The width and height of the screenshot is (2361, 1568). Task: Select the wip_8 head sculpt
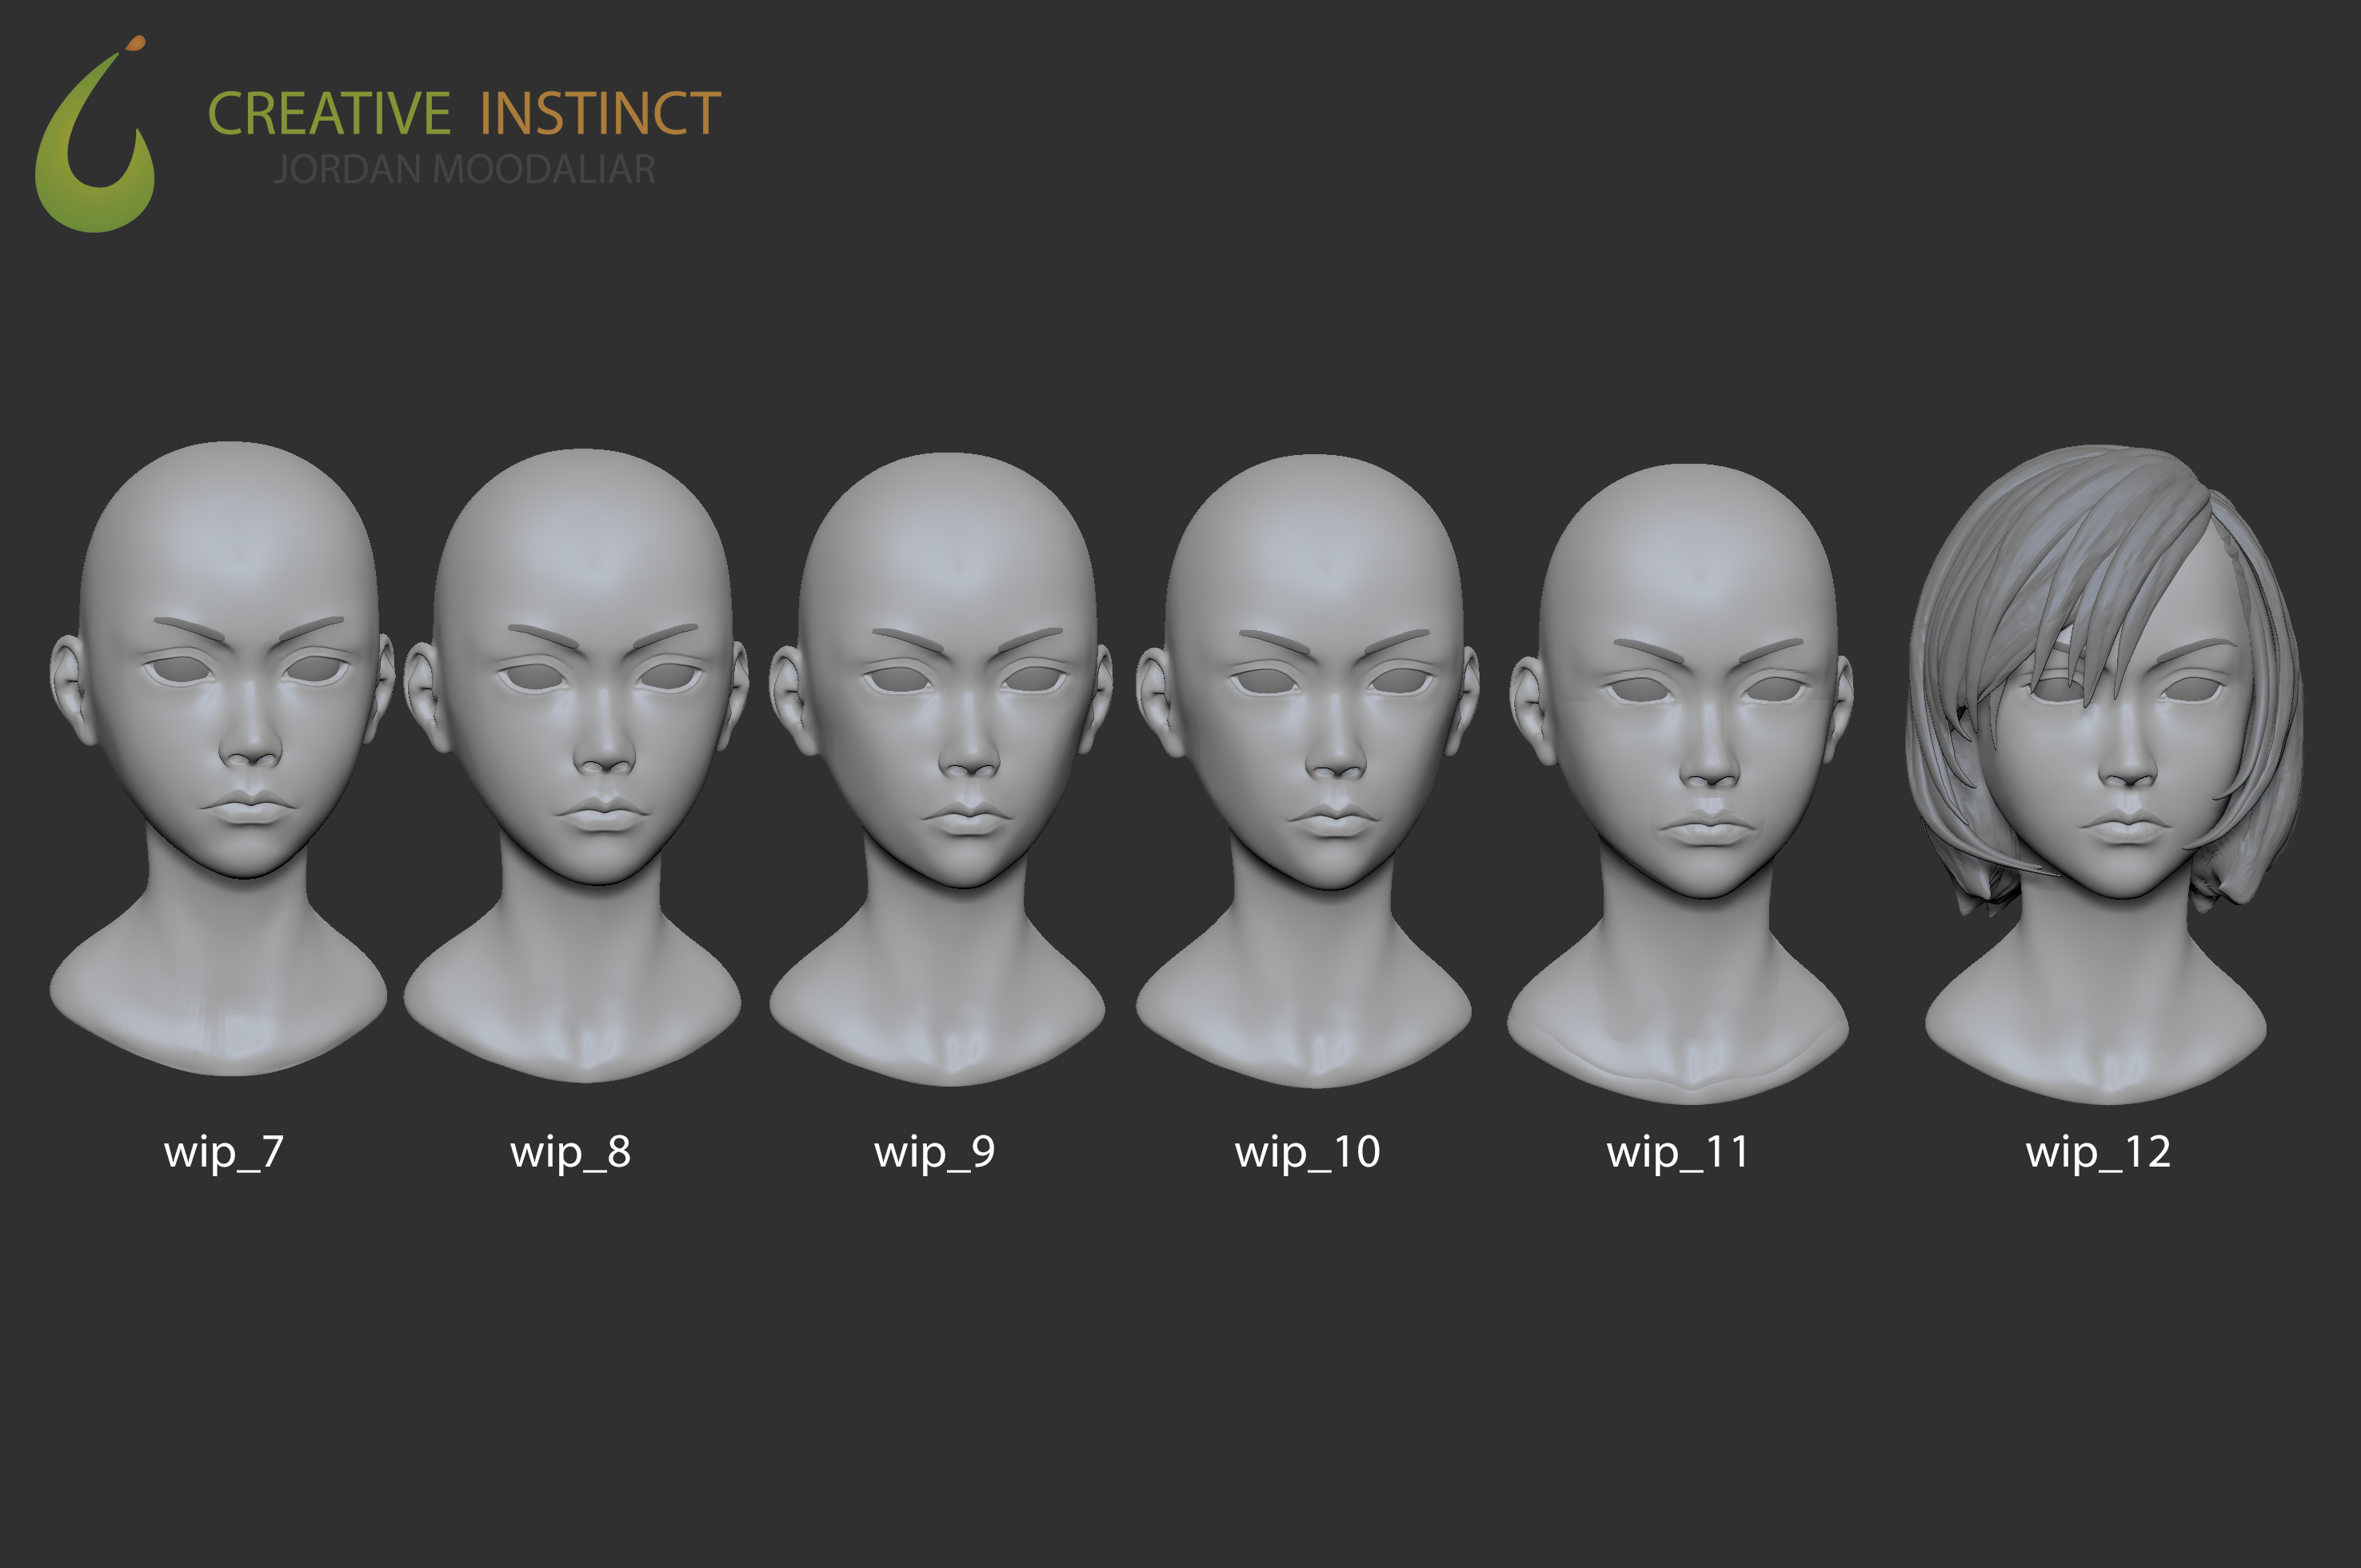[575, 765]
